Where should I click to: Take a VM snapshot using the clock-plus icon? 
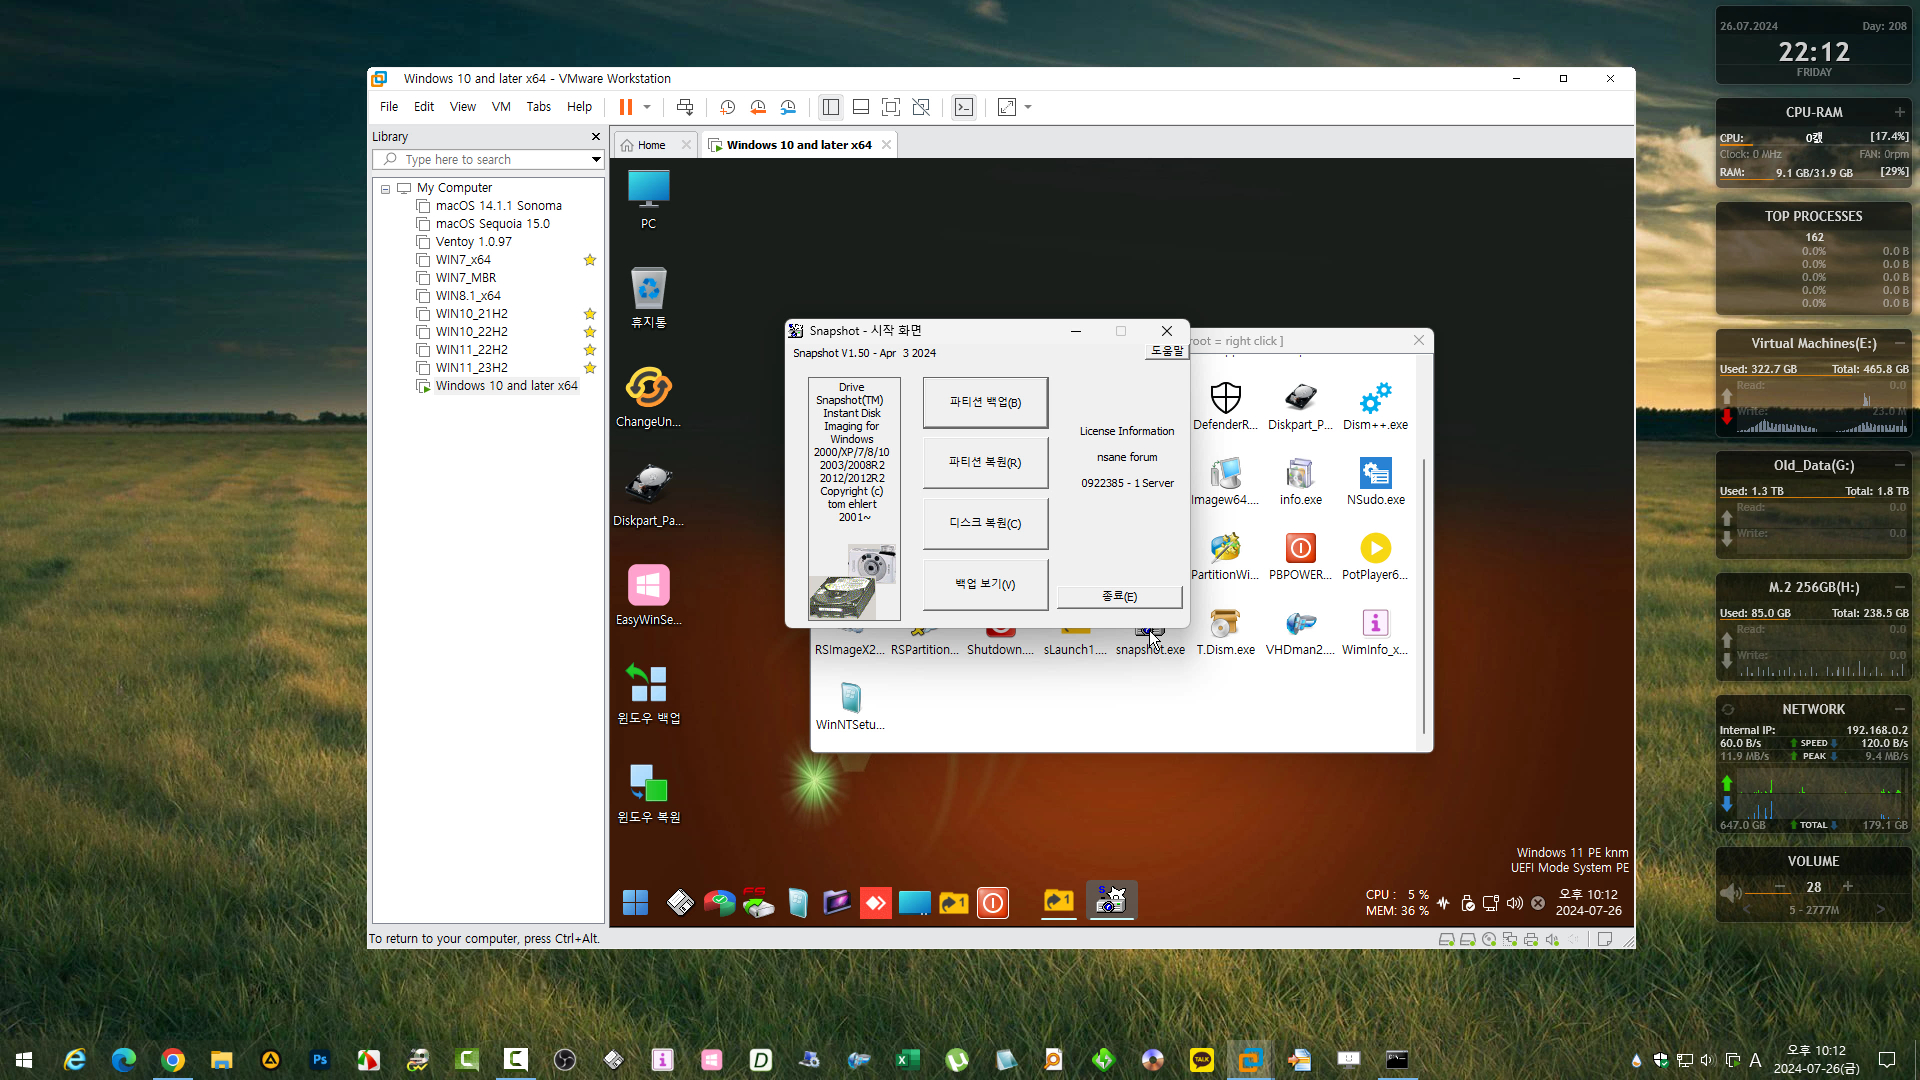[728, 107]
